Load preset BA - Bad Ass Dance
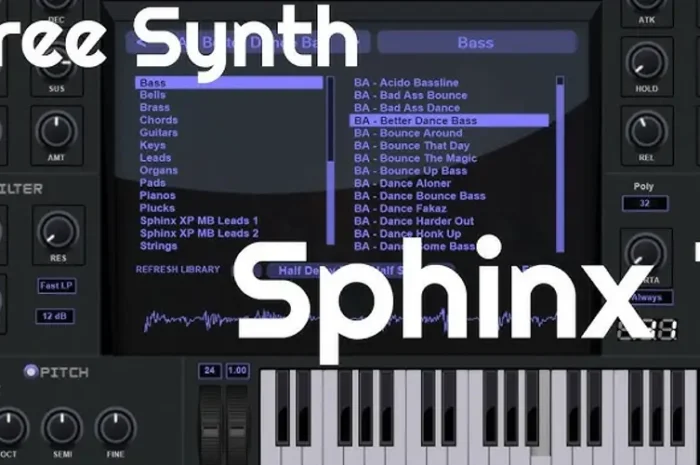 pos(407,108)
